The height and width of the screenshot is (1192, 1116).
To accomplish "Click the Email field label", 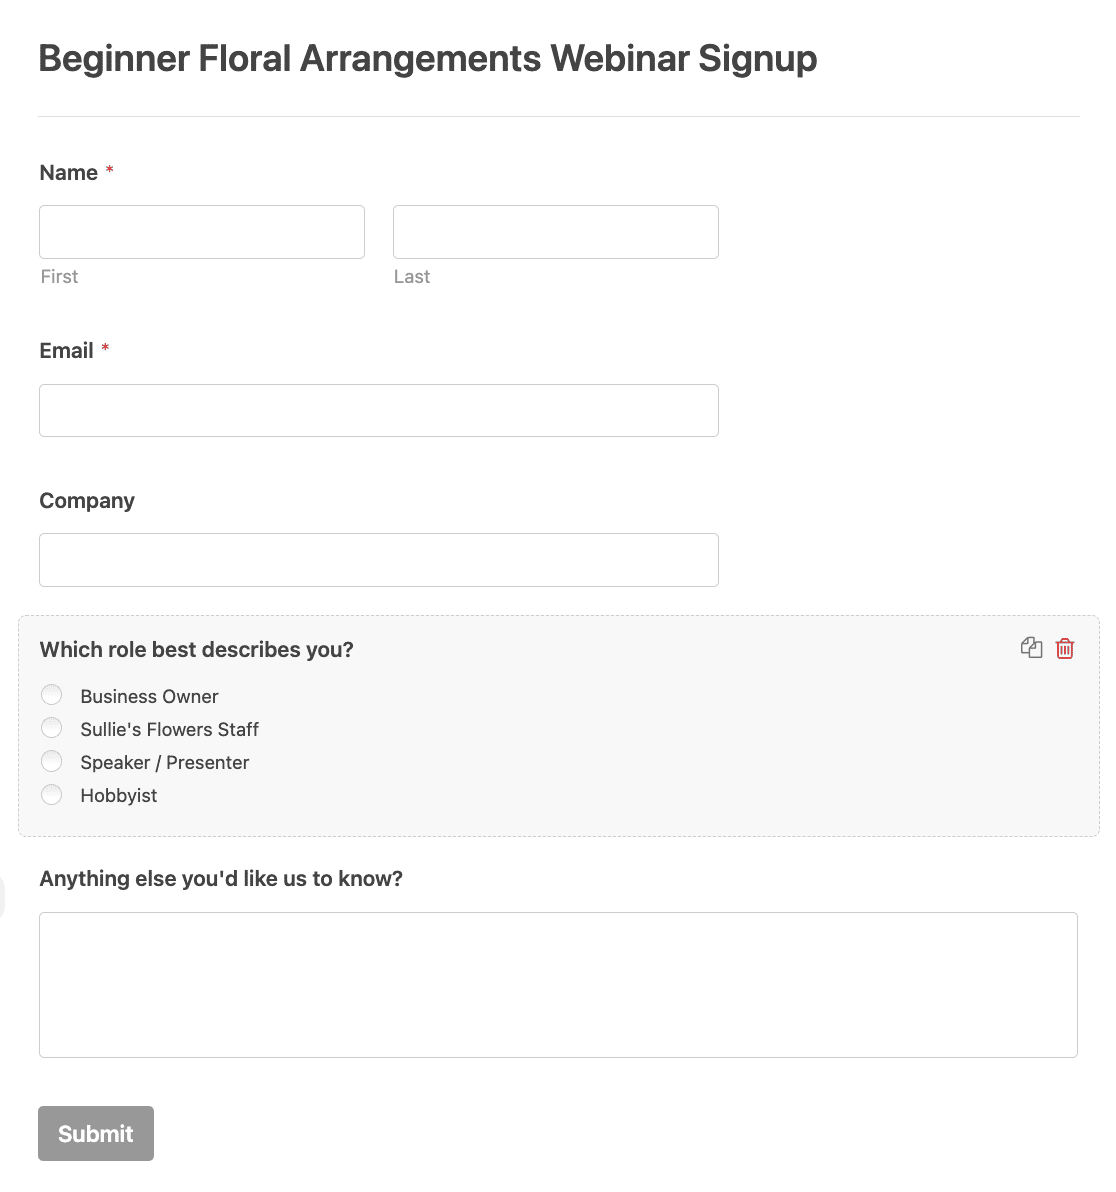I will [x=66, y=350].
